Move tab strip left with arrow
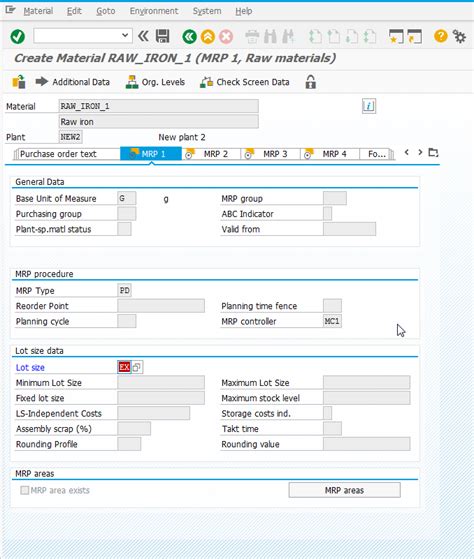This screenshot has width=474, height=559. click(407, 152)
